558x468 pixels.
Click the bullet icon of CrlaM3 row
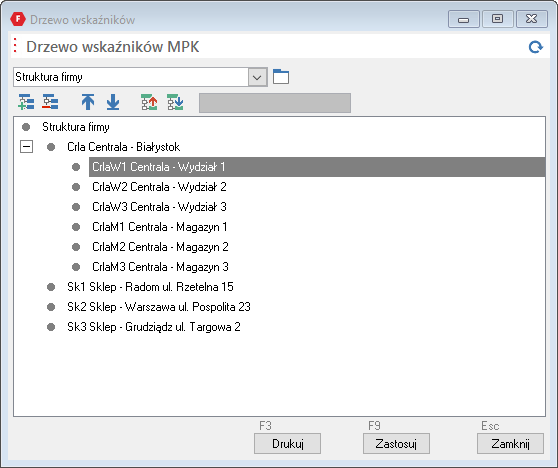point(76,267)
